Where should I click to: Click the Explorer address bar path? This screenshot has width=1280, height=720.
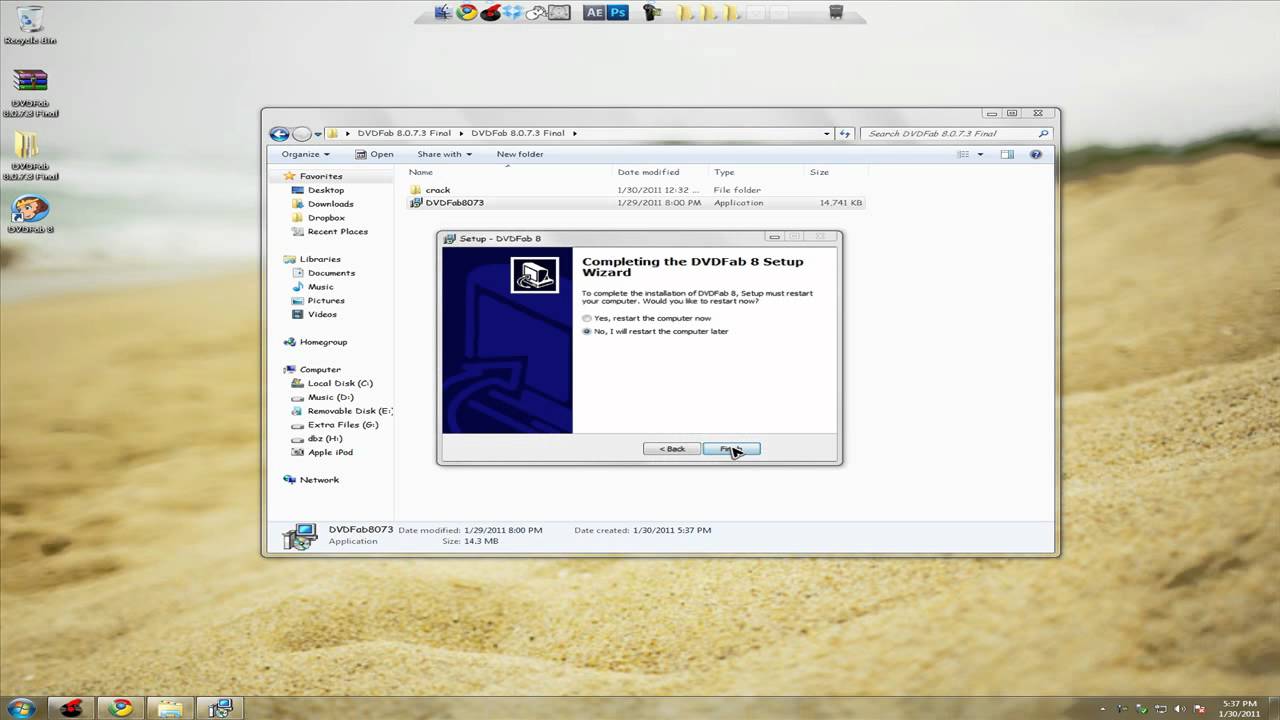tap(579, 133)
